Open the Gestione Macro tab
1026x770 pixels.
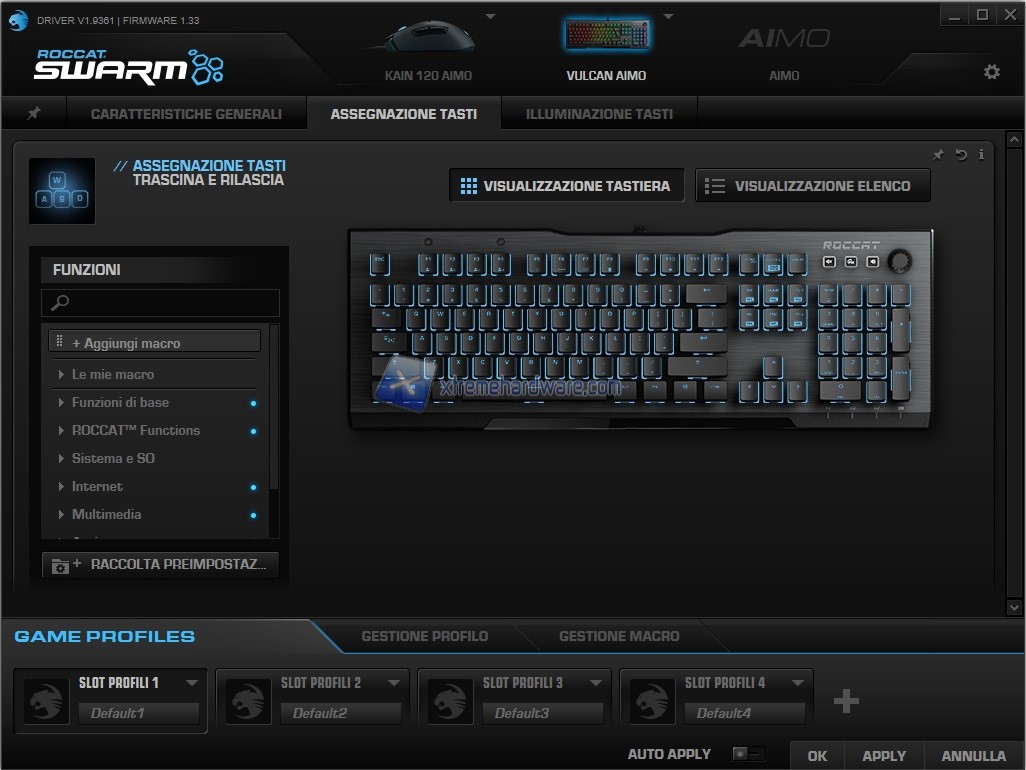click(618, 636)
